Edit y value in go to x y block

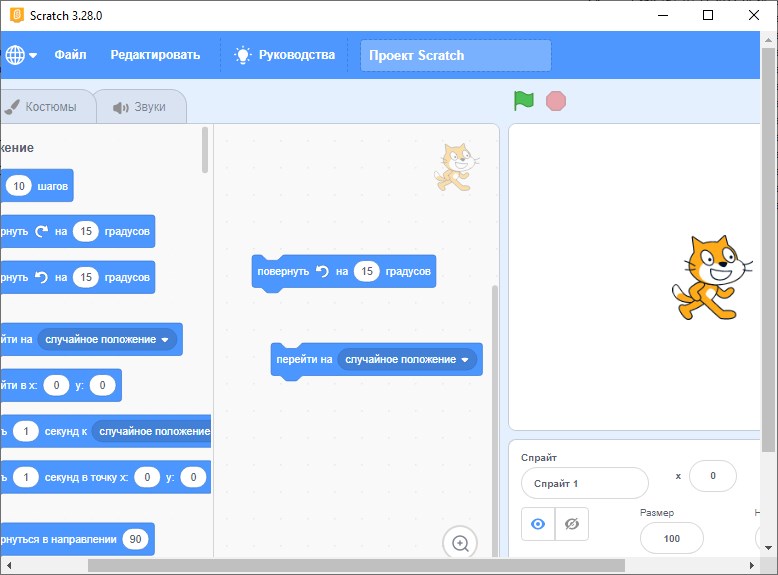click(102, 385)
